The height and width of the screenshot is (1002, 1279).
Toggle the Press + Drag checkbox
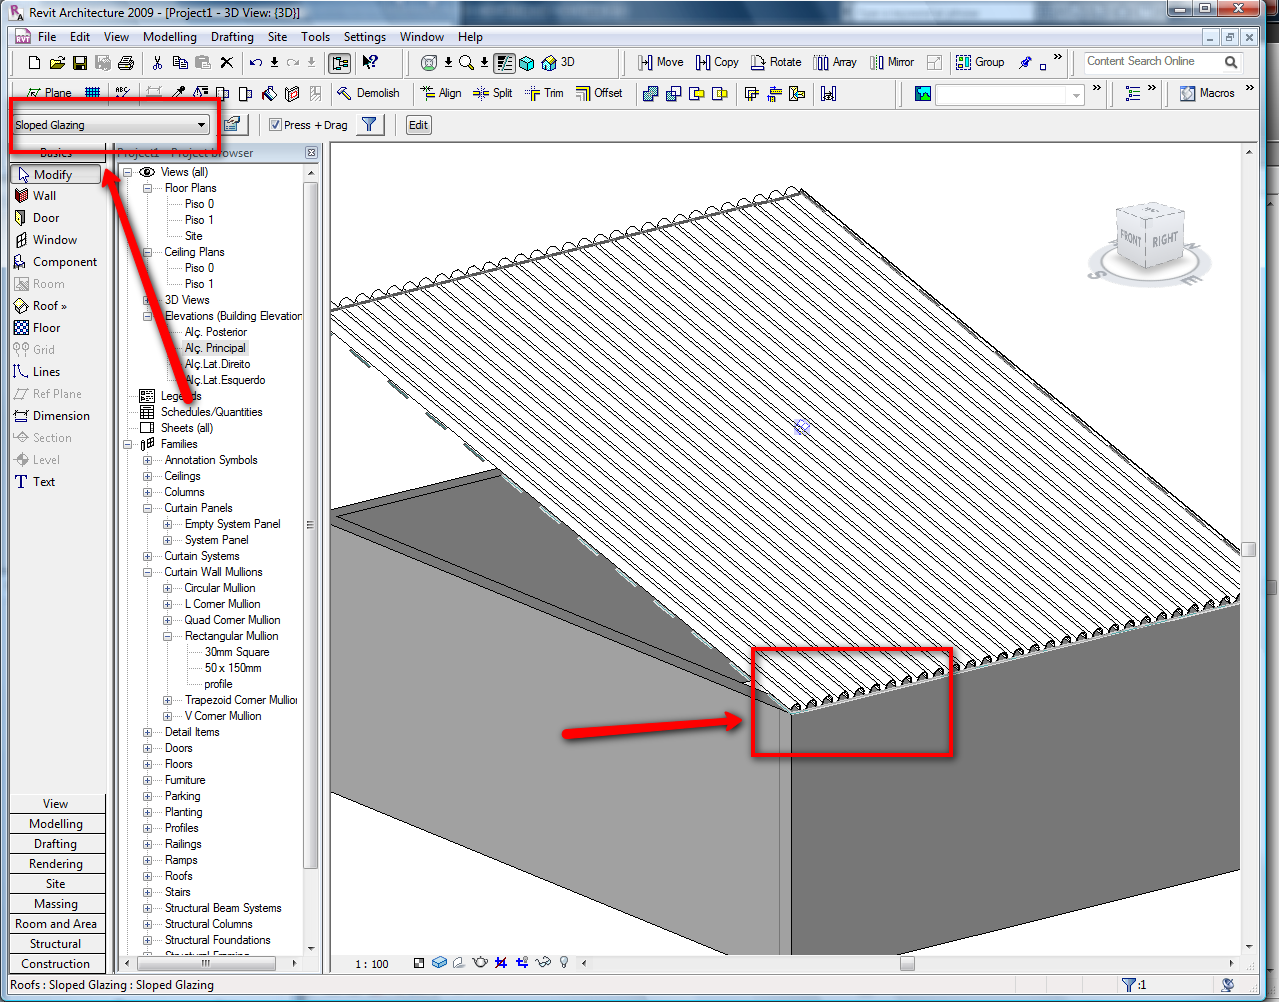(275, 125)
